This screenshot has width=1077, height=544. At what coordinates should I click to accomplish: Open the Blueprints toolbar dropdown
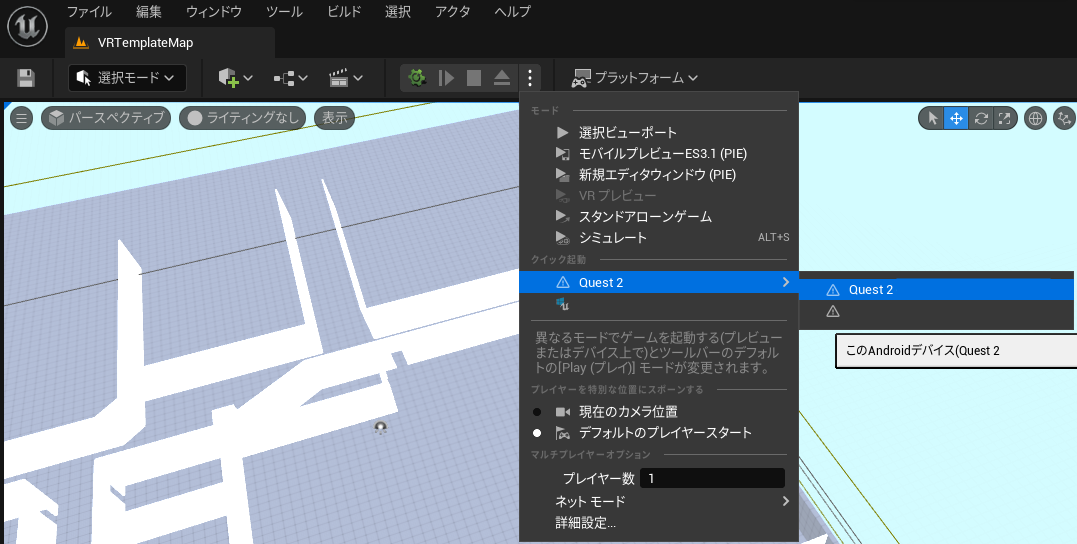click(x=291, y=78)
